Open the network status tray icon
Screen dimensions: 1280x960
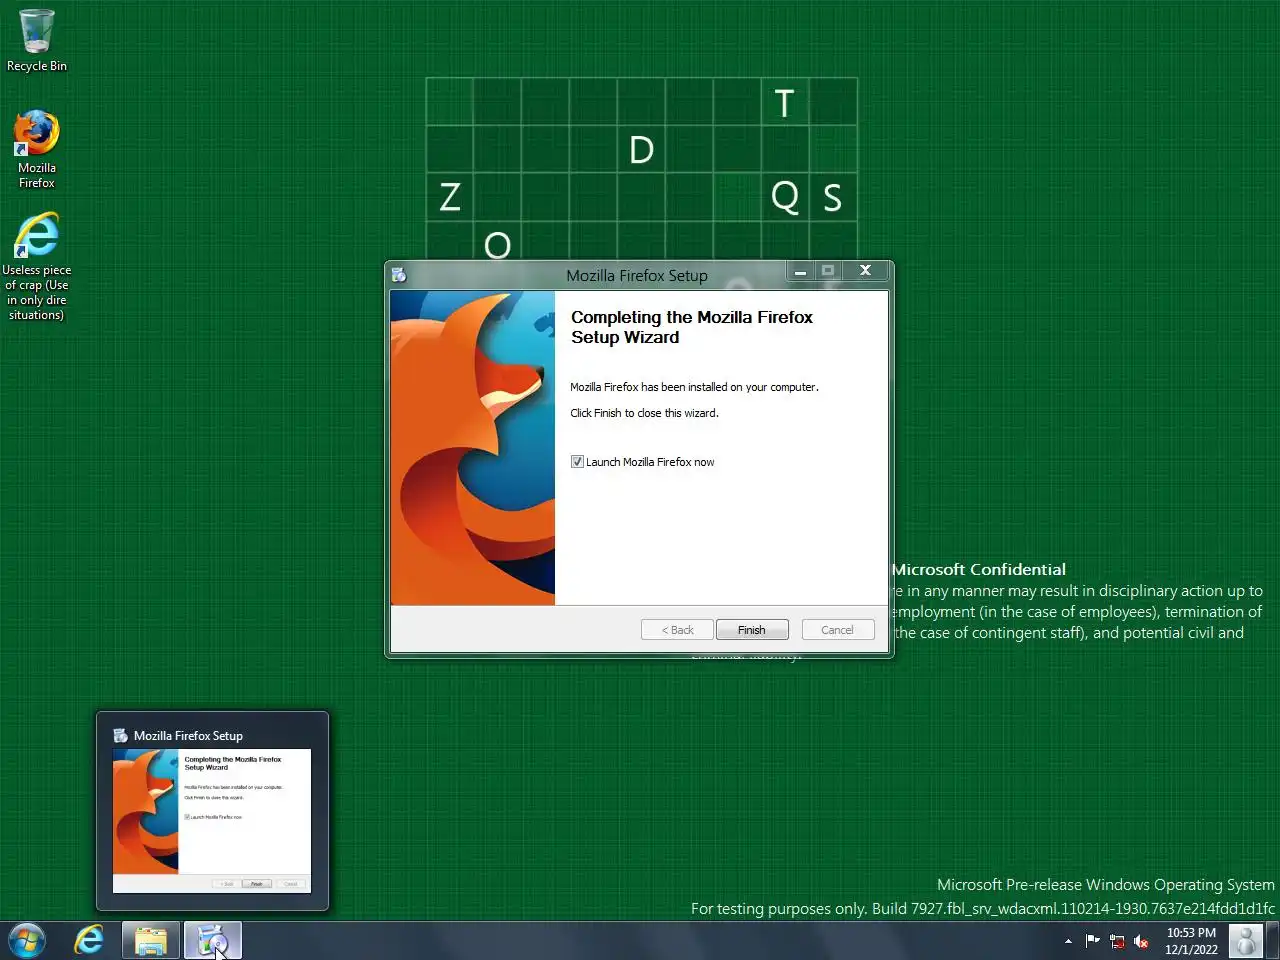tap(1117, 941)
